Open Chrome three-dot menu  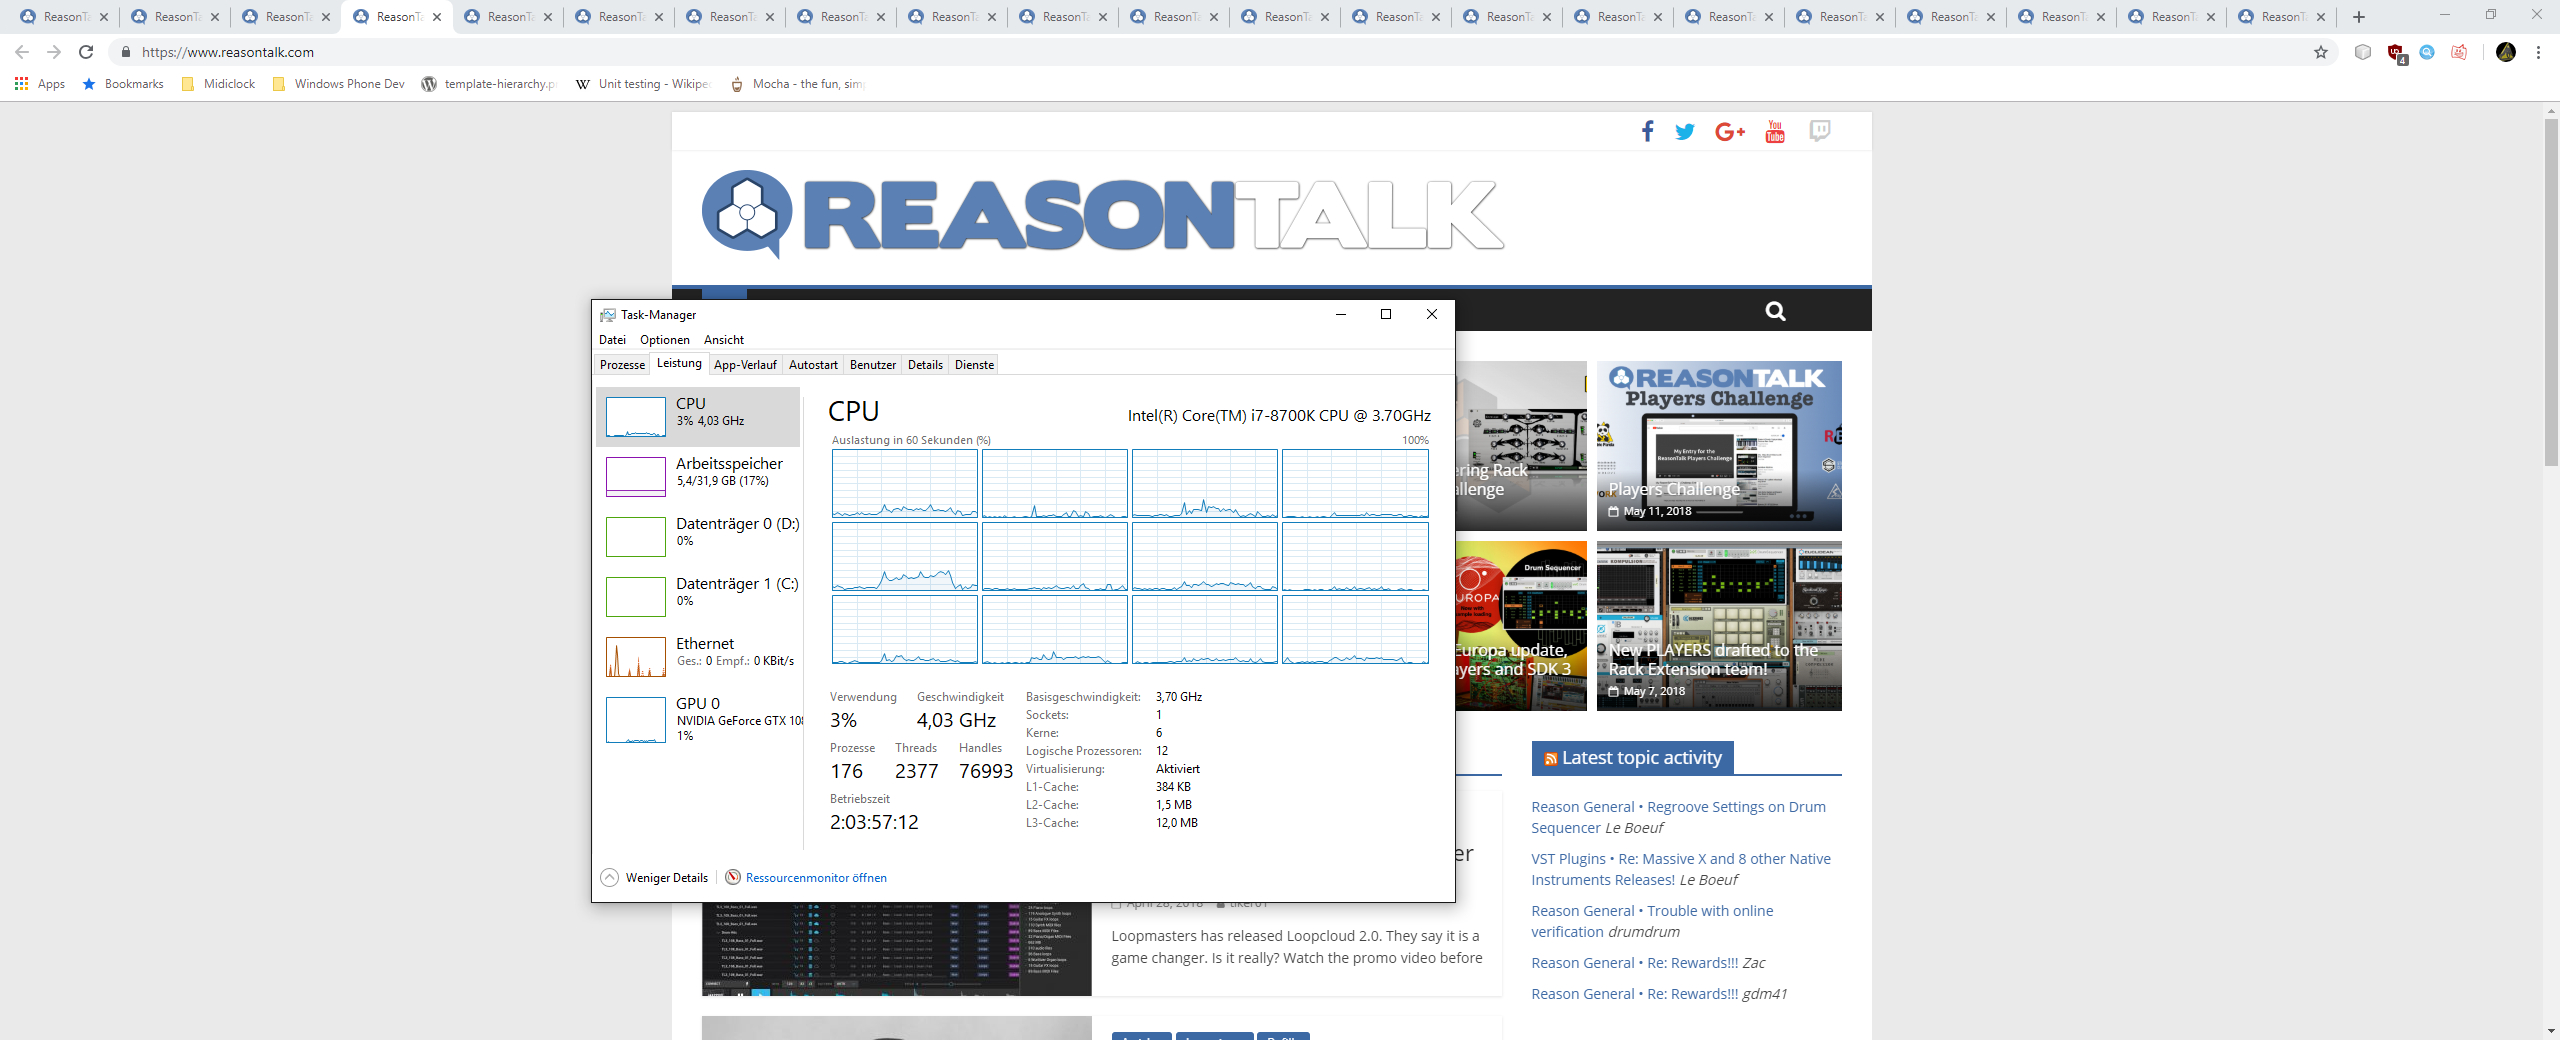(2538, 52)
